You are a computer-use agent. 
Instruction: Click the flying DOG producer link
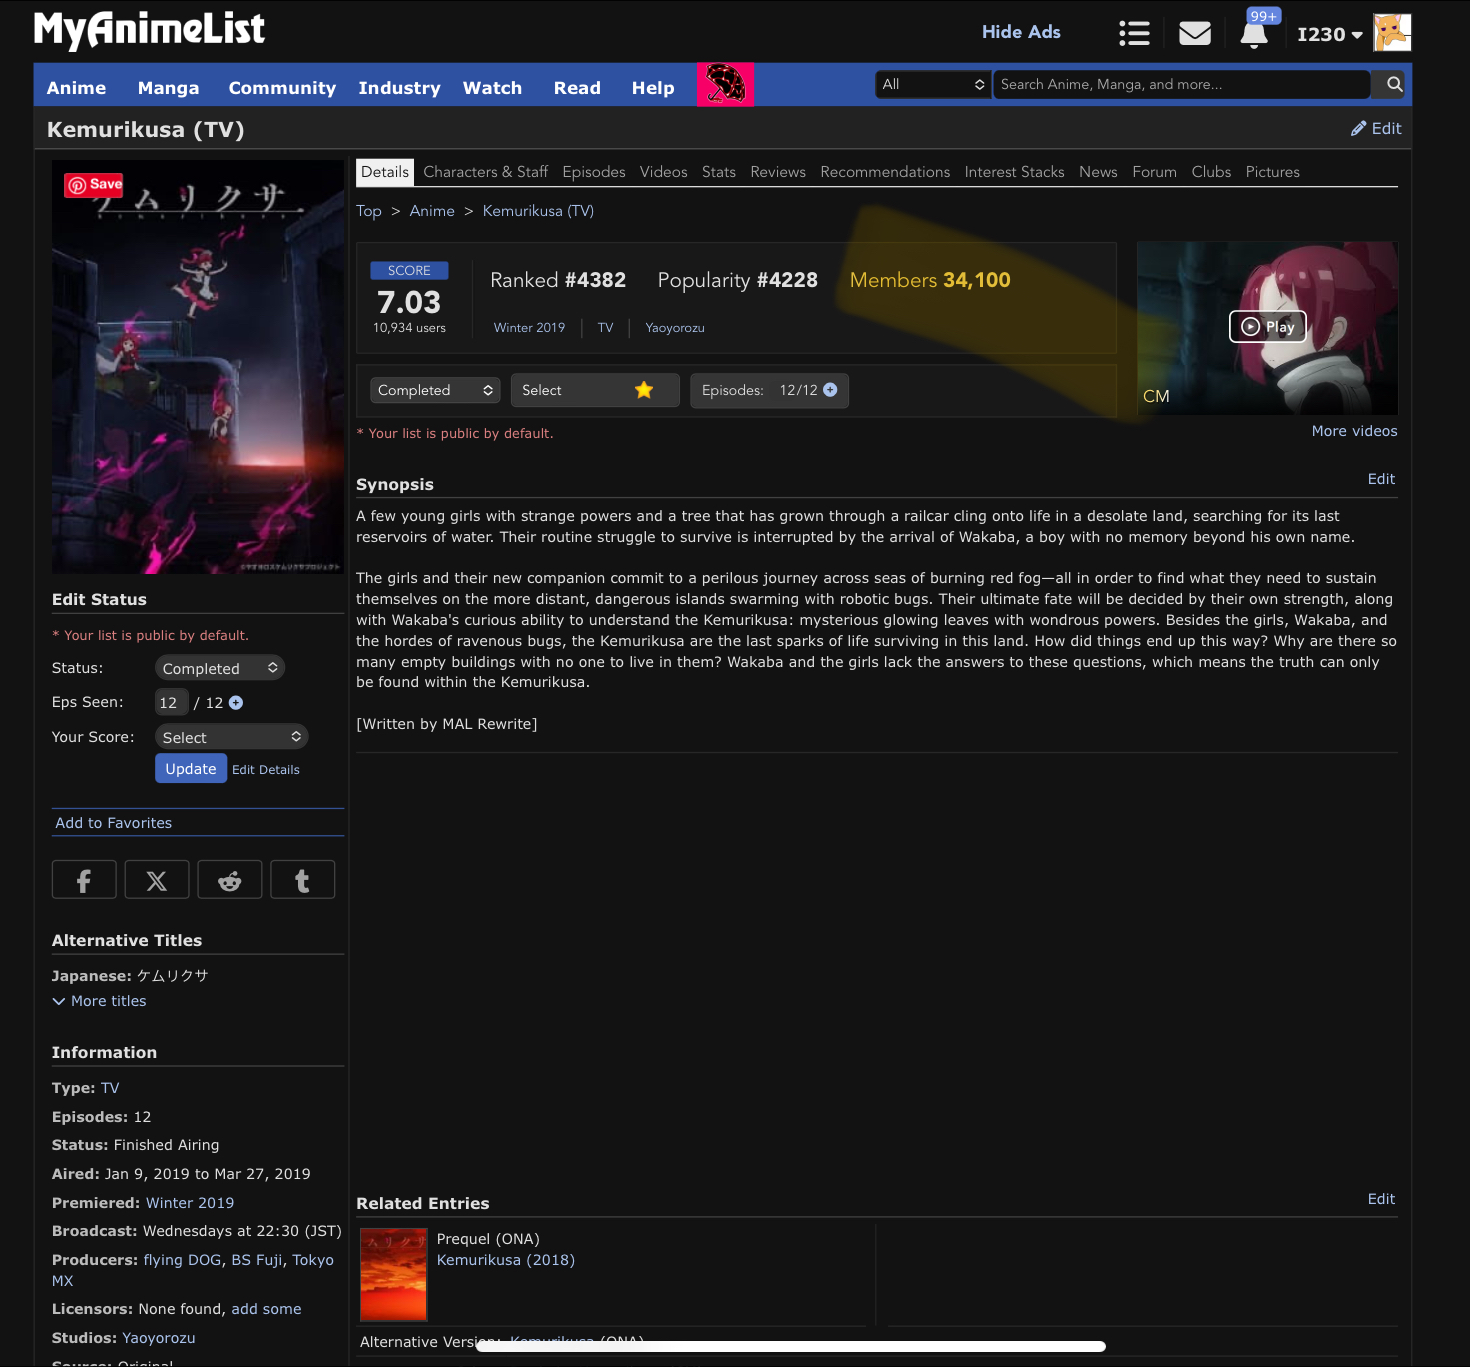[x=182, y=1260]
